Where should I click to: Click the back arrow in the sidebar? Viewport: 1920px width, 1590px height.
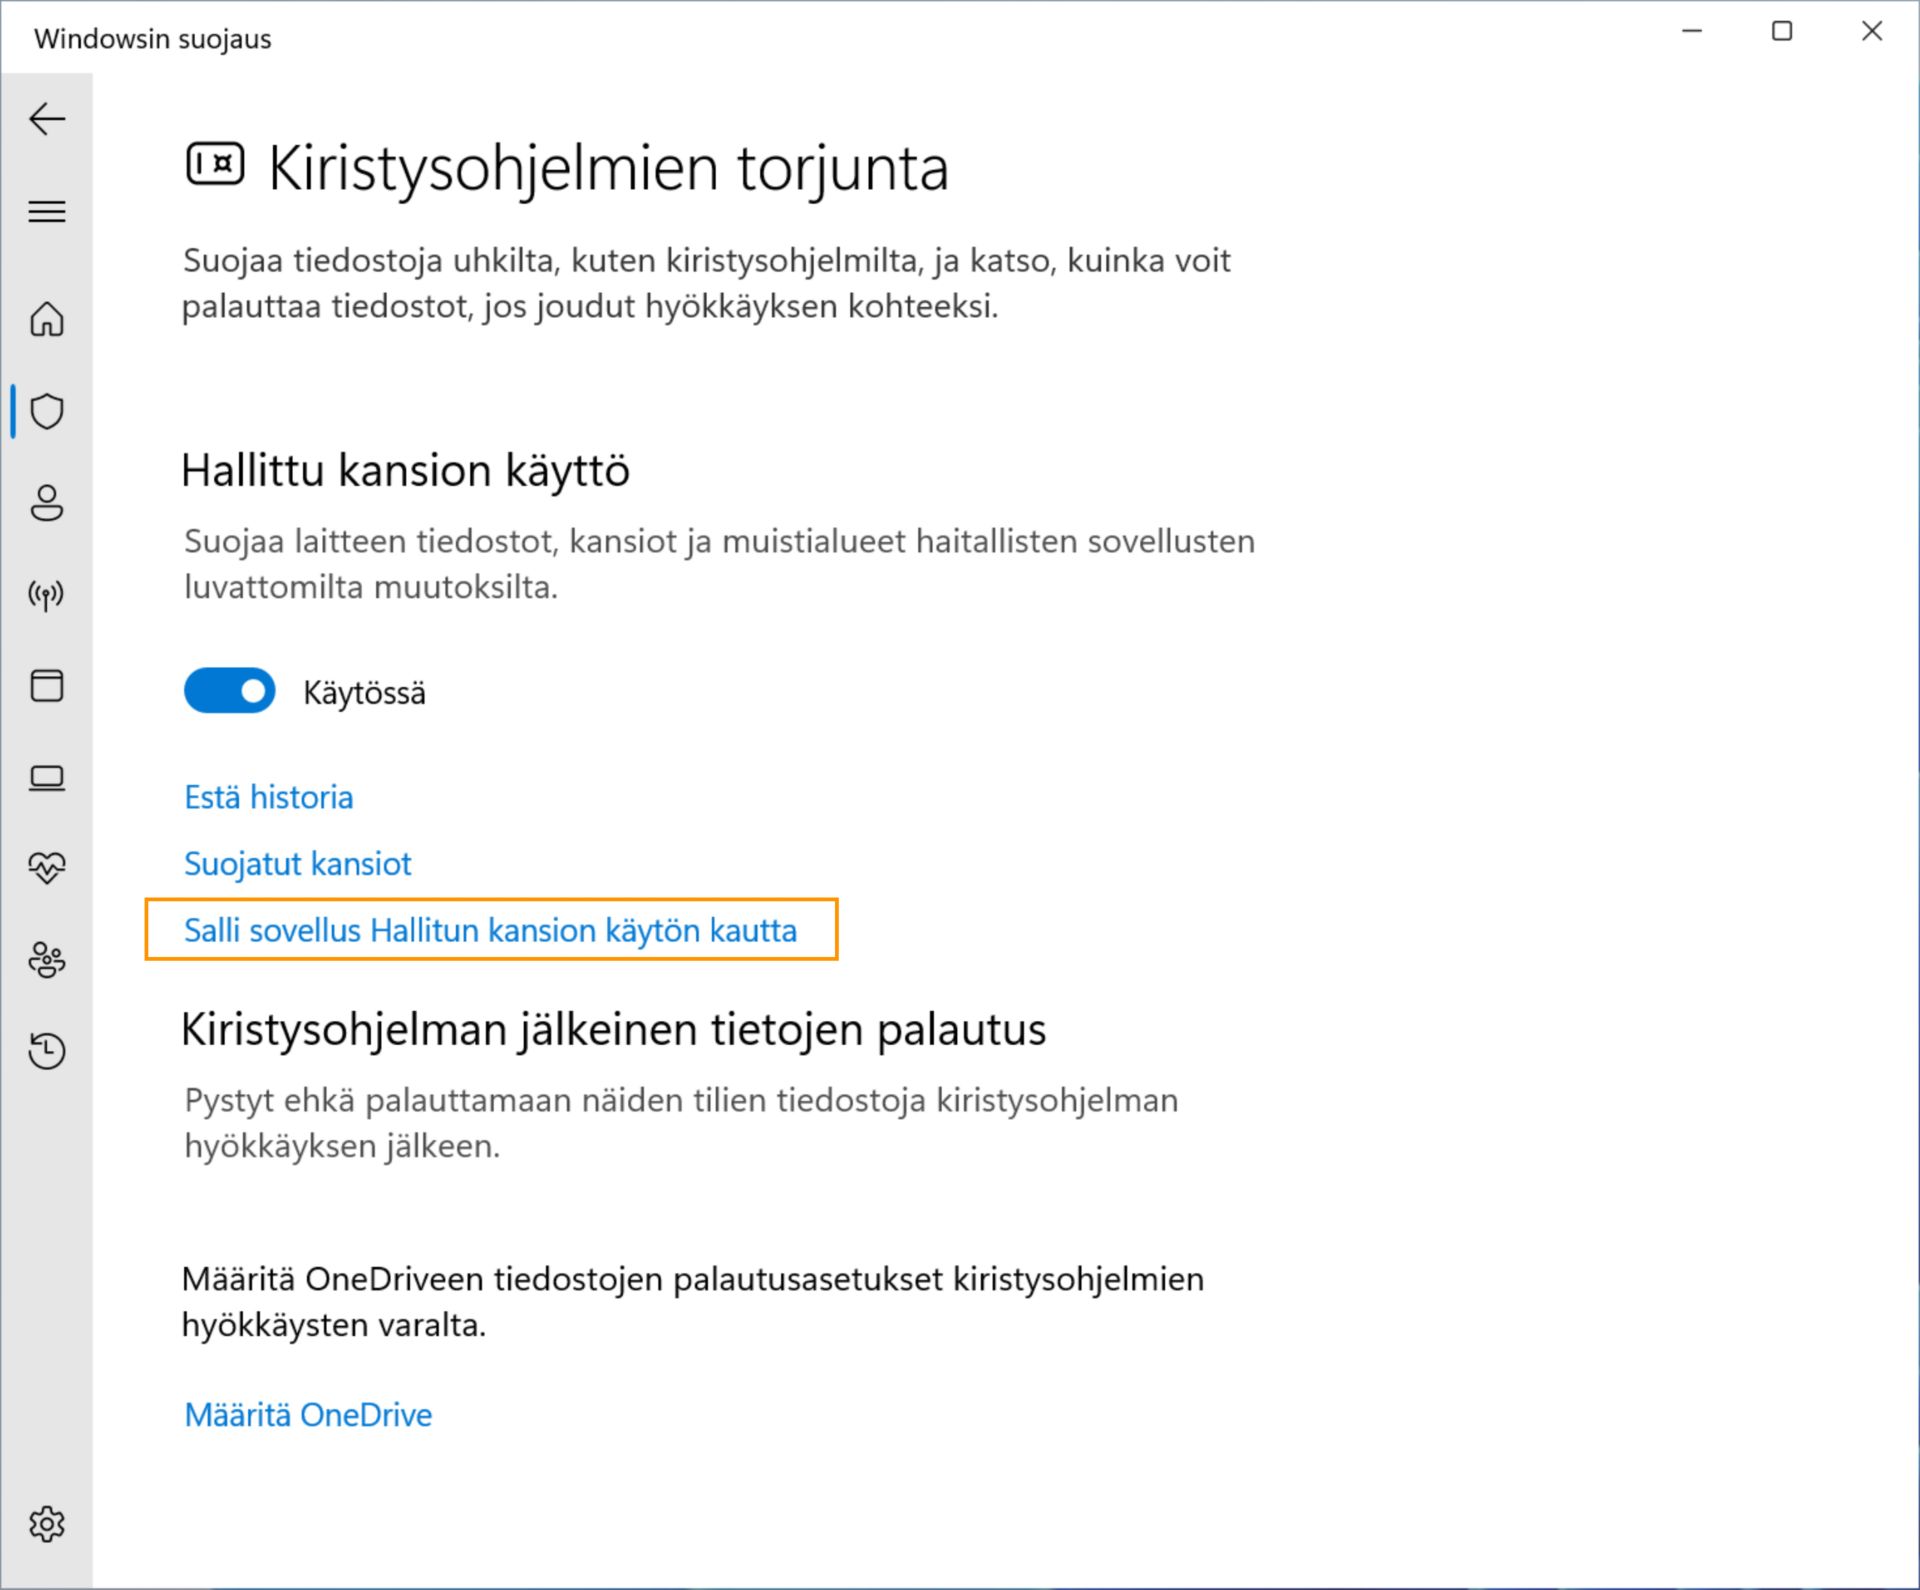[47, 119]
